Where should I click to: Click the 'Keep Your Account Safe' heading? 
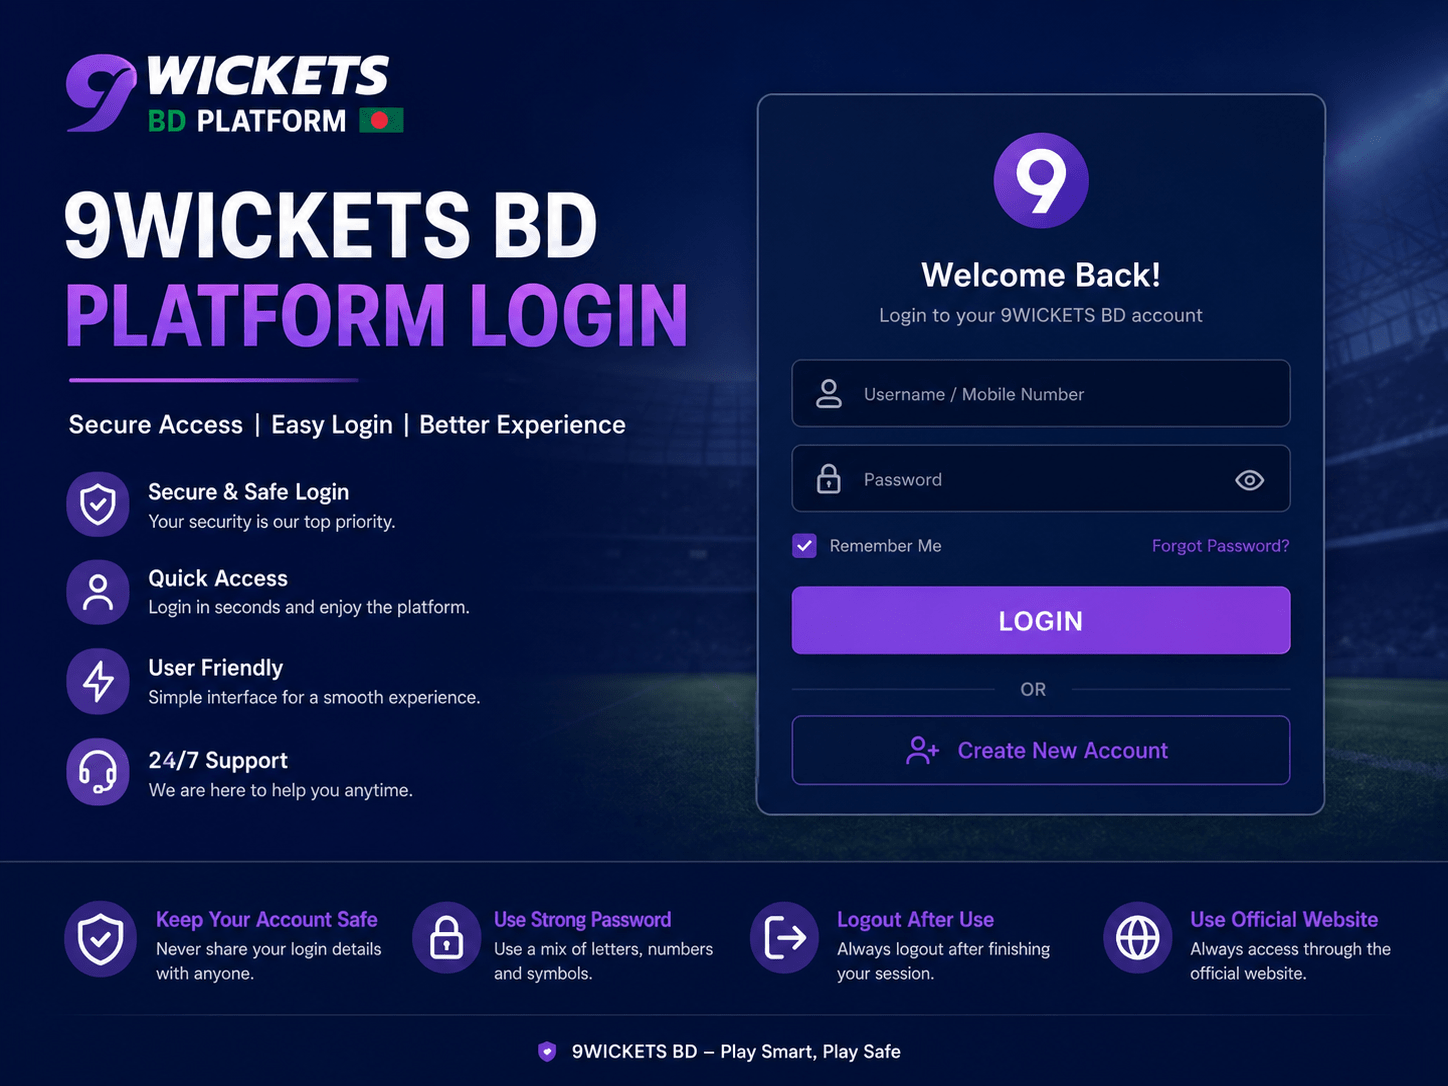(x=267, y=920)
